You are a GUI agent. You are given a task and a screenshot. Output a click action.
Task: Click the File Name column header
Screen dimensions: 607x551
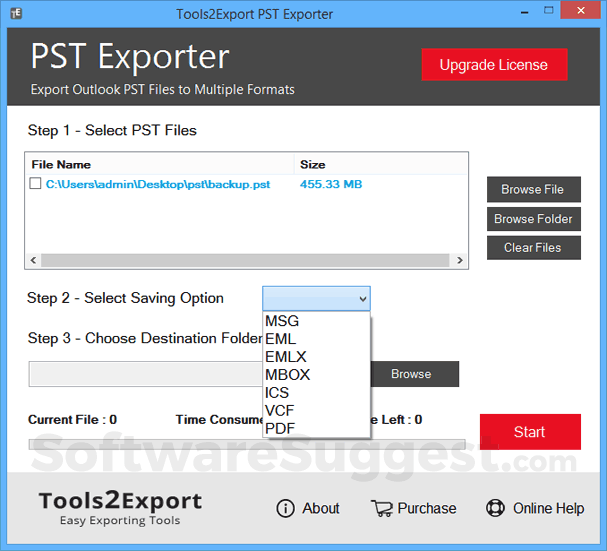pos(159,165)
